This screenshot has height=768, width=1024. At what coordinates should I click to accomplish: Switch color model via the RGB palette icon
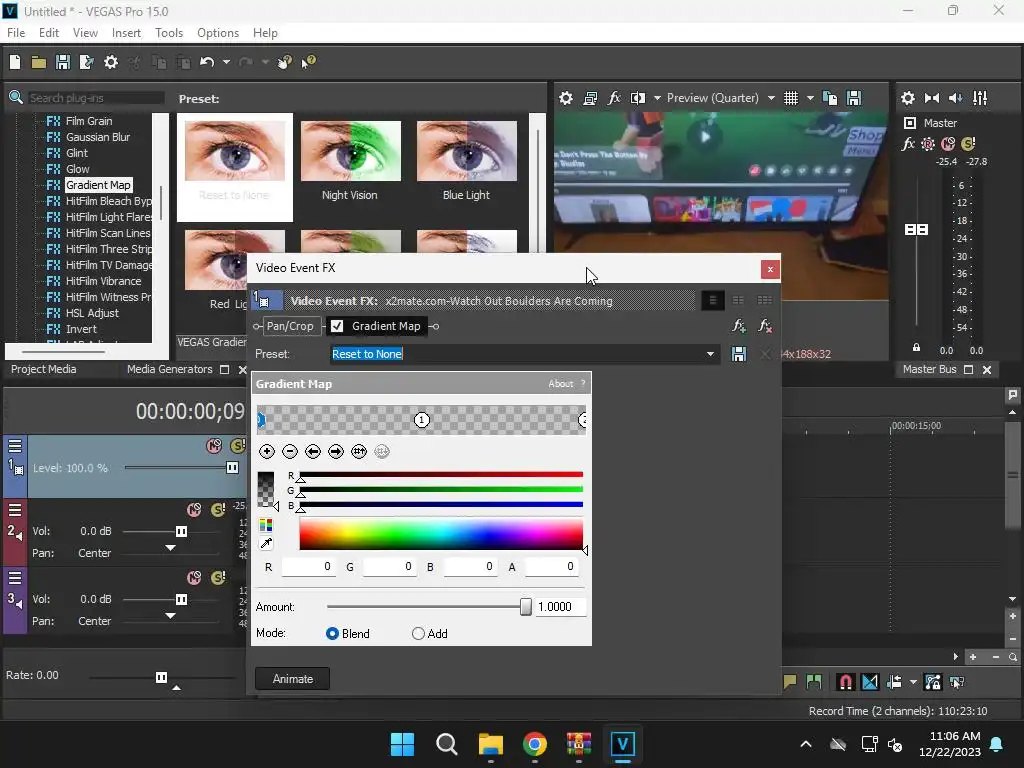pos(266,525)
